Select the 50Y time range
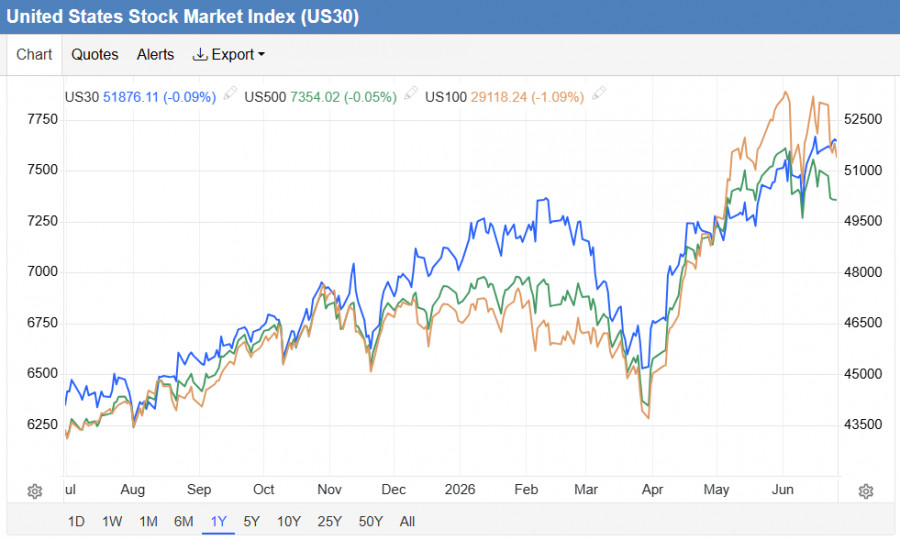The image size is (900, 540). coord(371,521)
